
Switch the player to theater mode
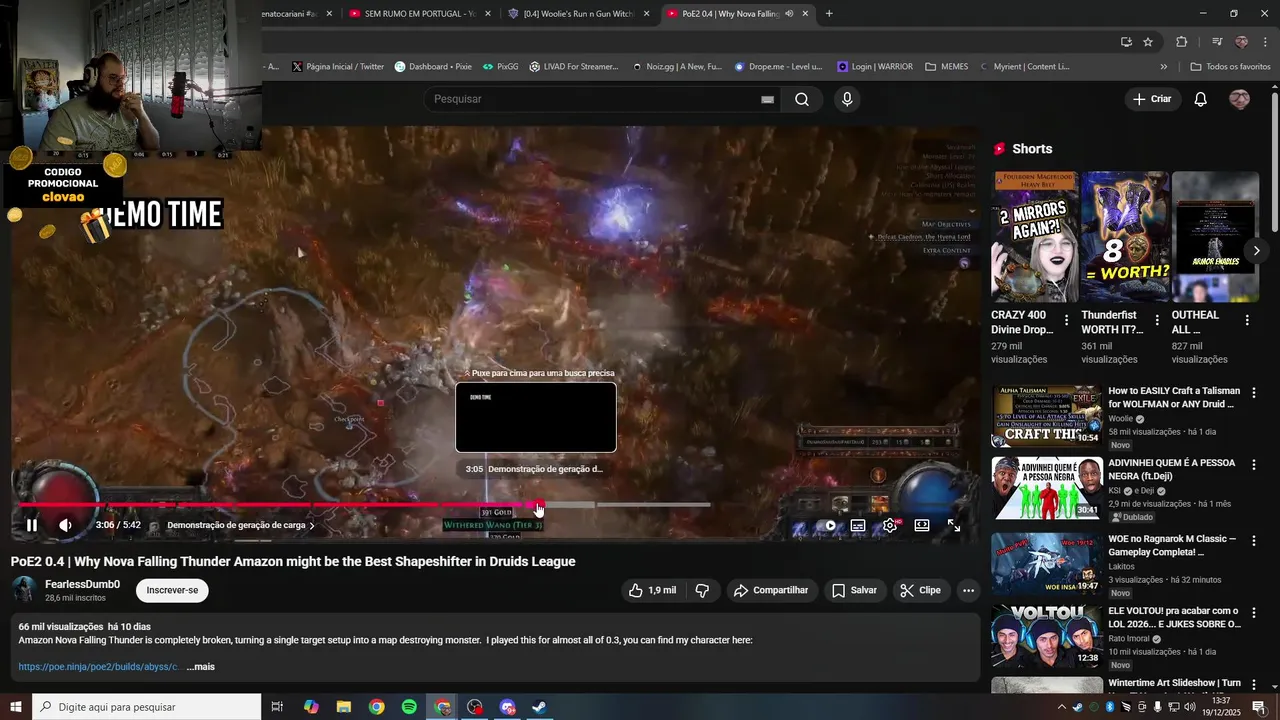coord(922,525)
